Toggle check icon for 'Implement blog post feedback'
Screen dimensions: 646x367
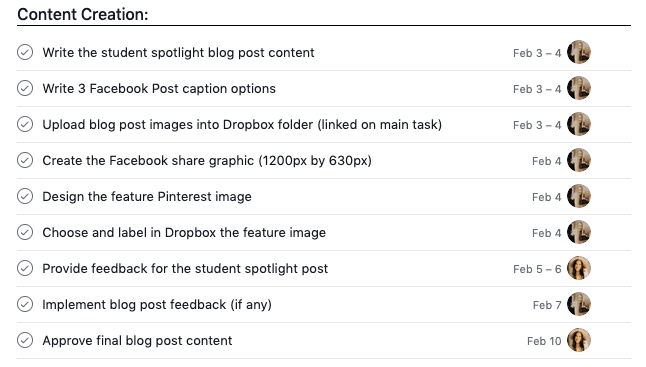tap(25, 304)
